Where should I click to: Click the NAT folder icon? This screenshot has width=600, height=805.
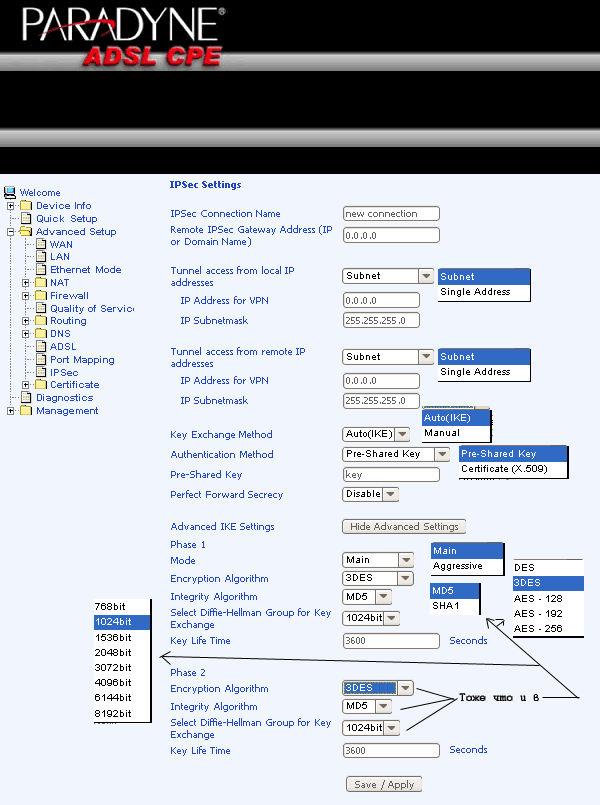click(x=41, y=282)
